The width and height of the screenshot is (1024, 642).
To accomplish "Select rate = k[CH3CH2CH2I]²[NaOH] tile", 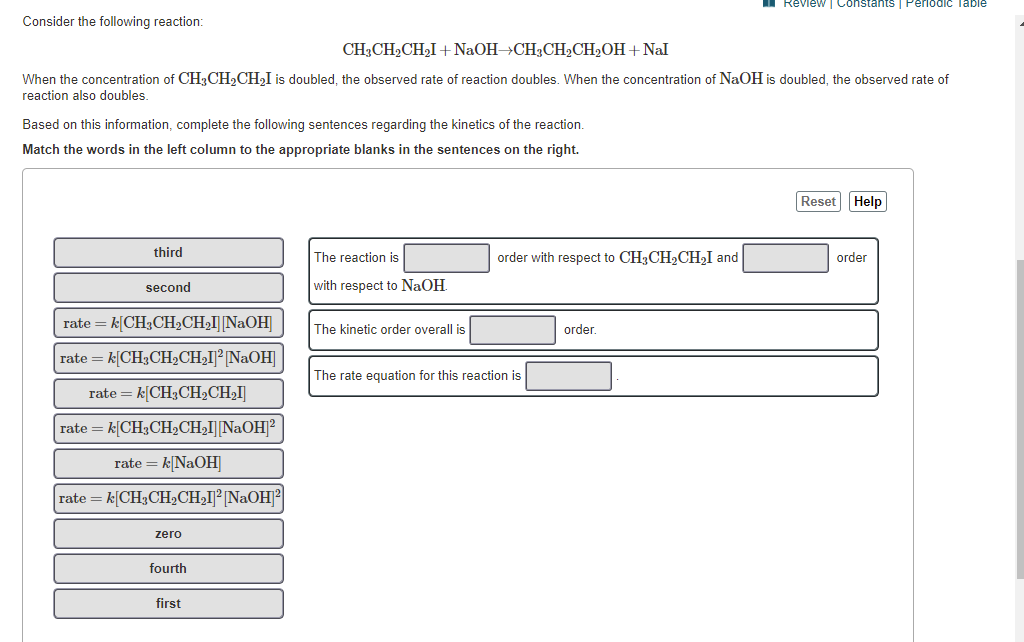I will point(168,358).
